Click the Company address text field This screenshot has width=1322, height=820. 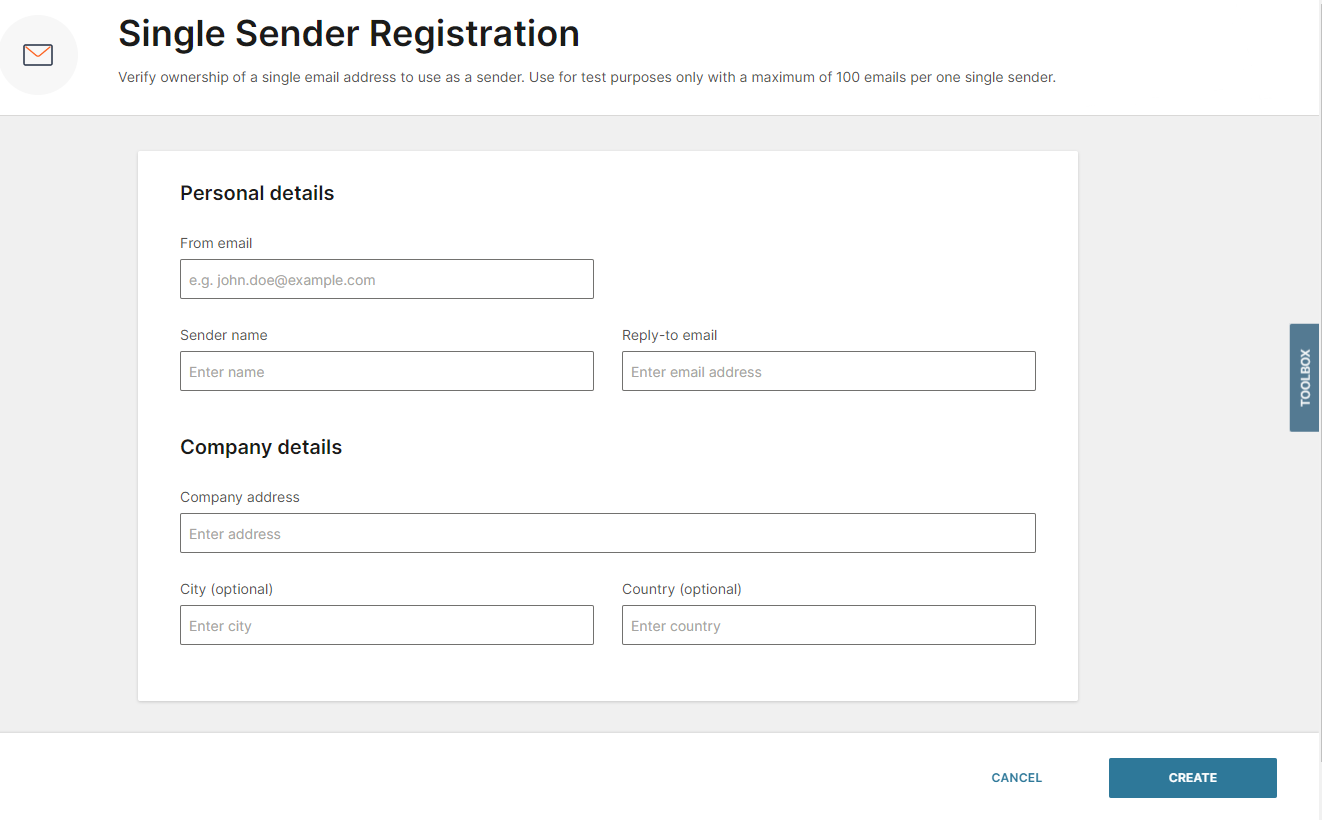click(607, 534)
